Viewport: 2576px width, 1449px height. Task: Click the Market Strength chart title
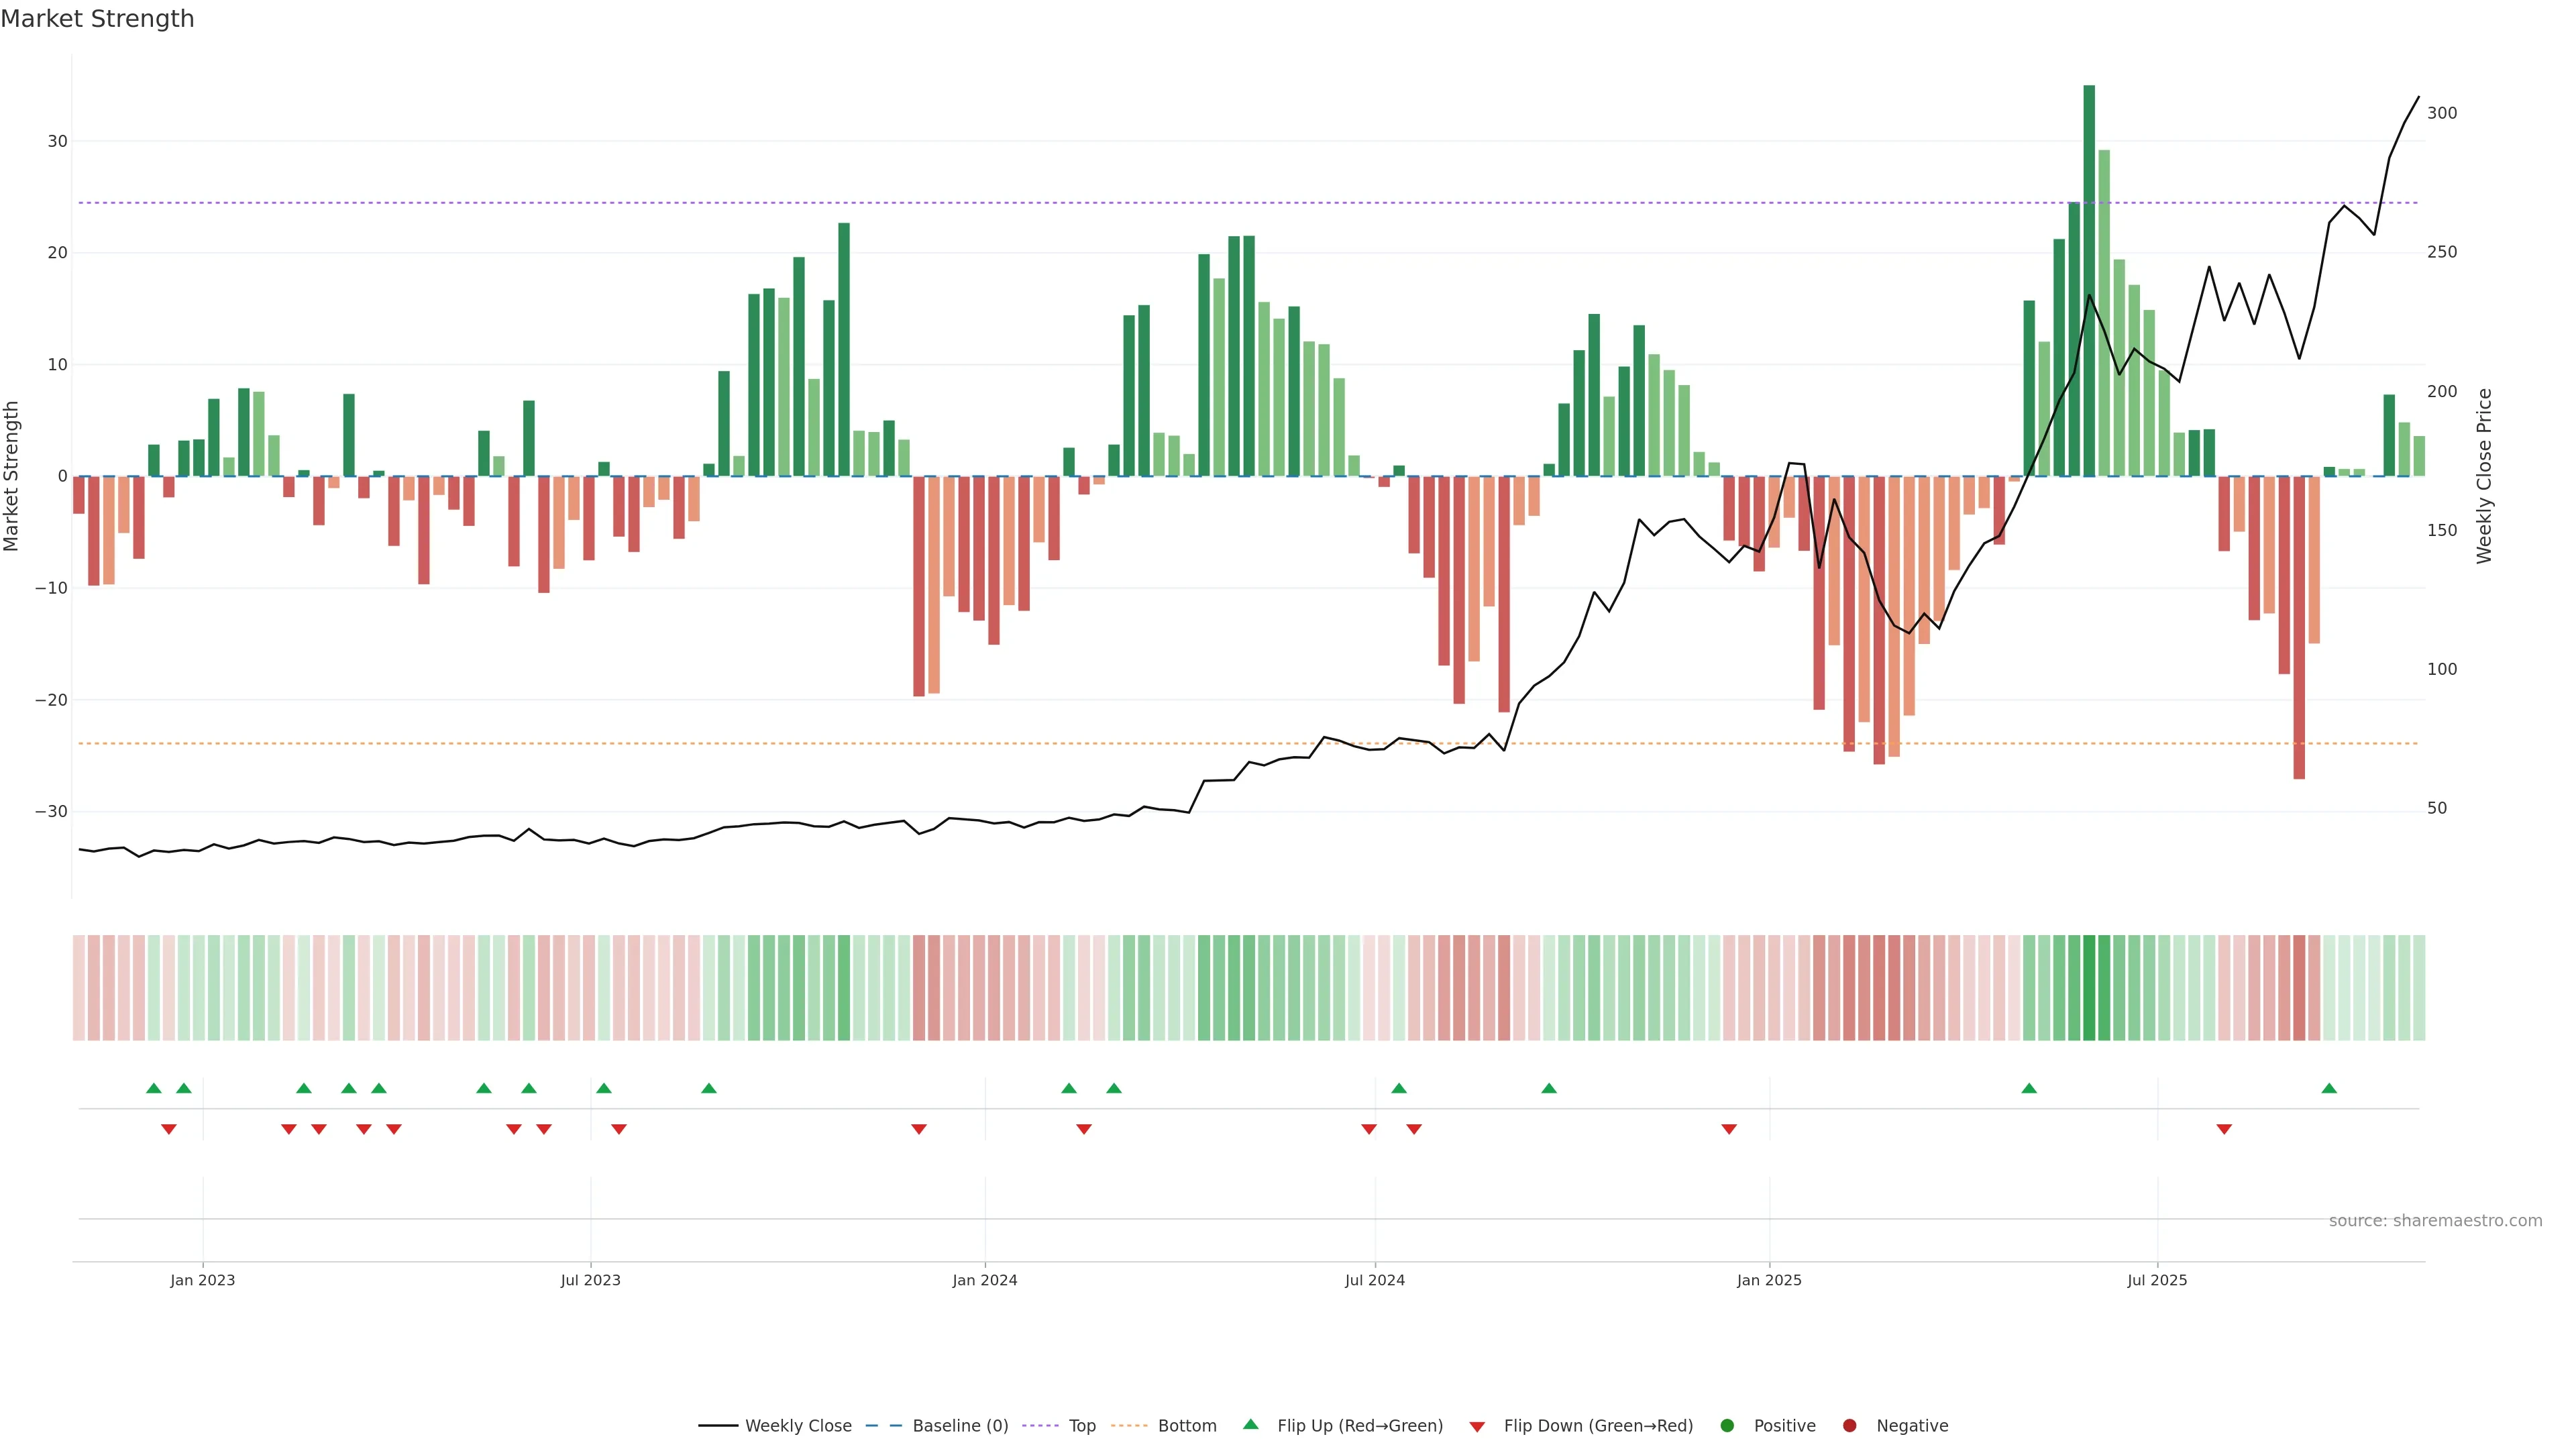pyautogui.click(x=97, y=19)
